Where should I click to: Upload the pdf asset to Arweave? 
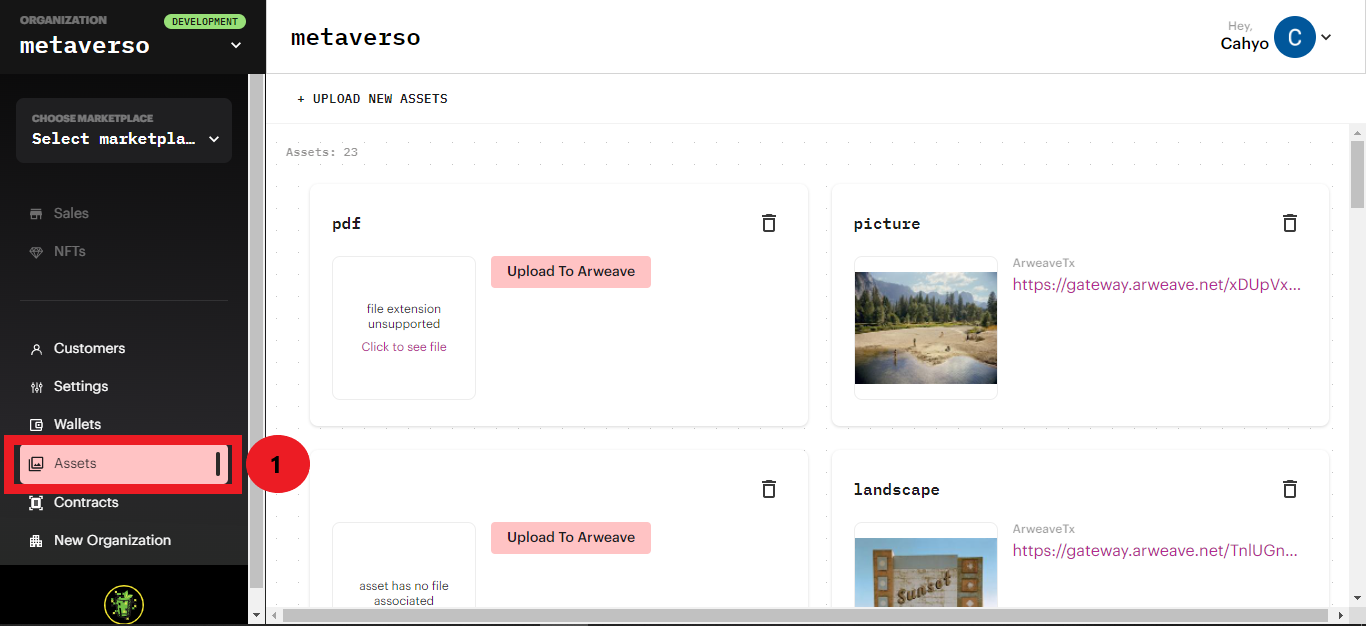571,272
